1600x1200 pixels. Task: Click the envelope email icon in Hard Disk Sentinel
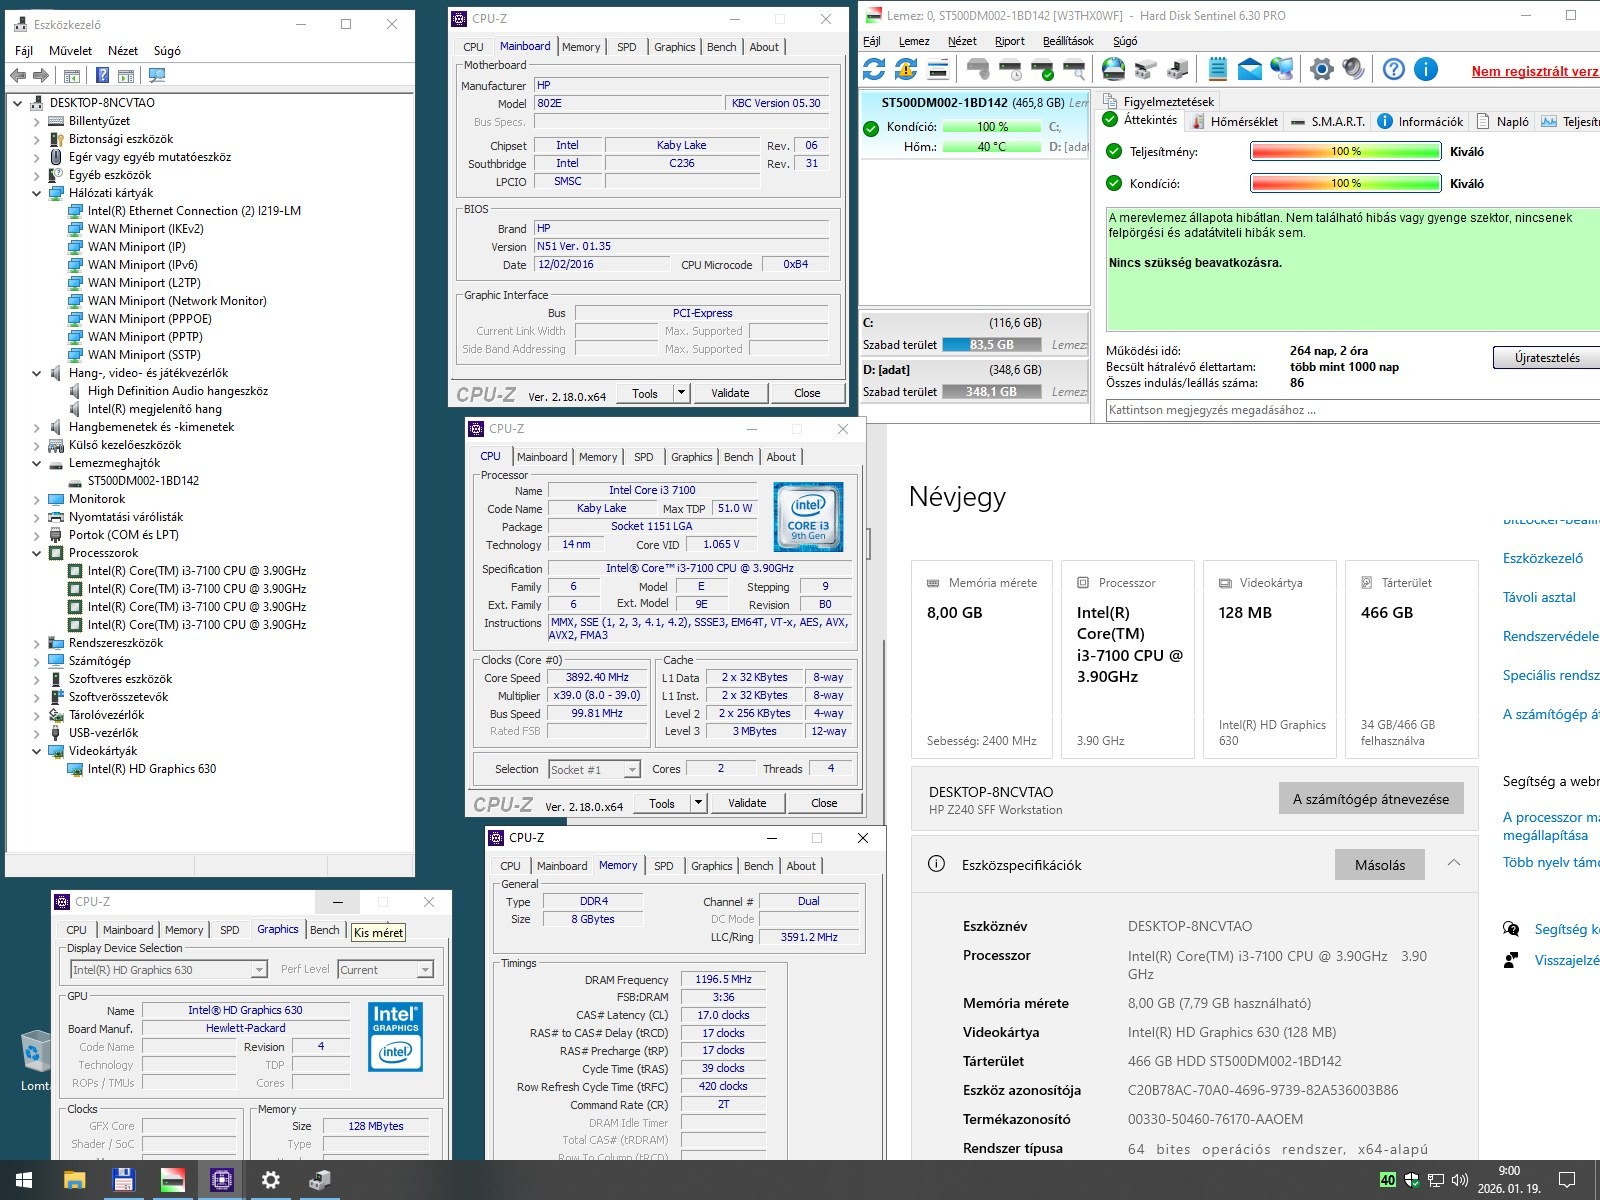tap(1250, 69)
